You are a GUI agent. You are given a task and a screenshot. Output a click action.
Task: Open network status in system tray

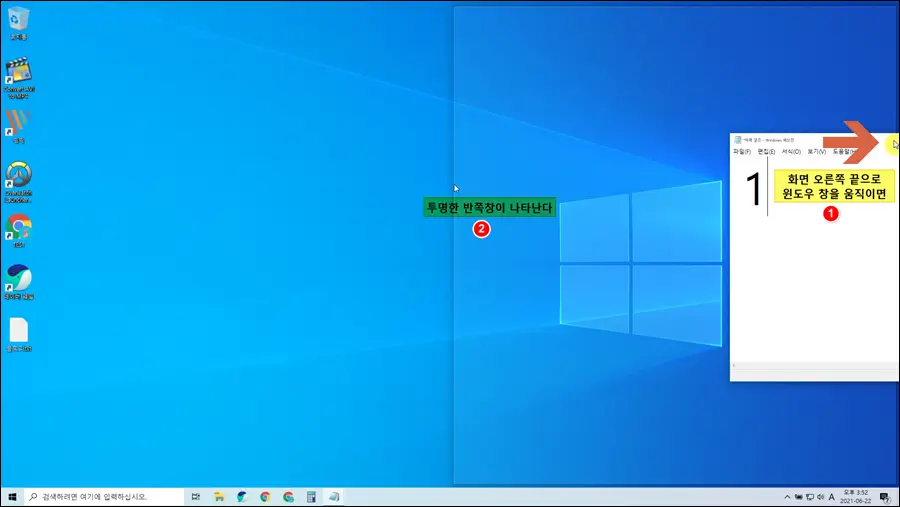coord(810,497)
